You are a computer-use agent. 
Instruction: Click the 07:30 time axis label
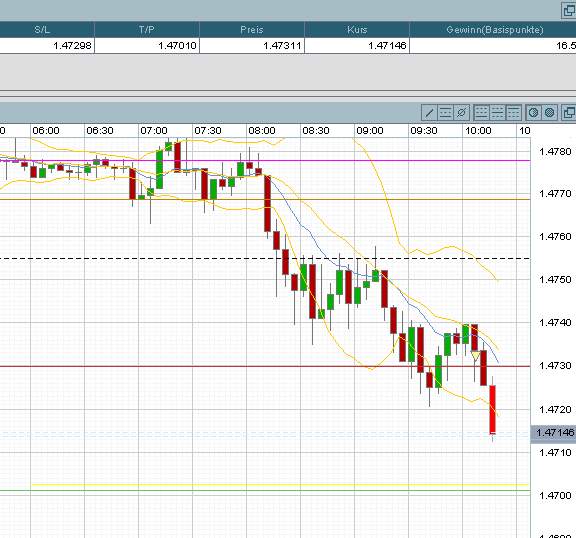[x=208, y=131]
